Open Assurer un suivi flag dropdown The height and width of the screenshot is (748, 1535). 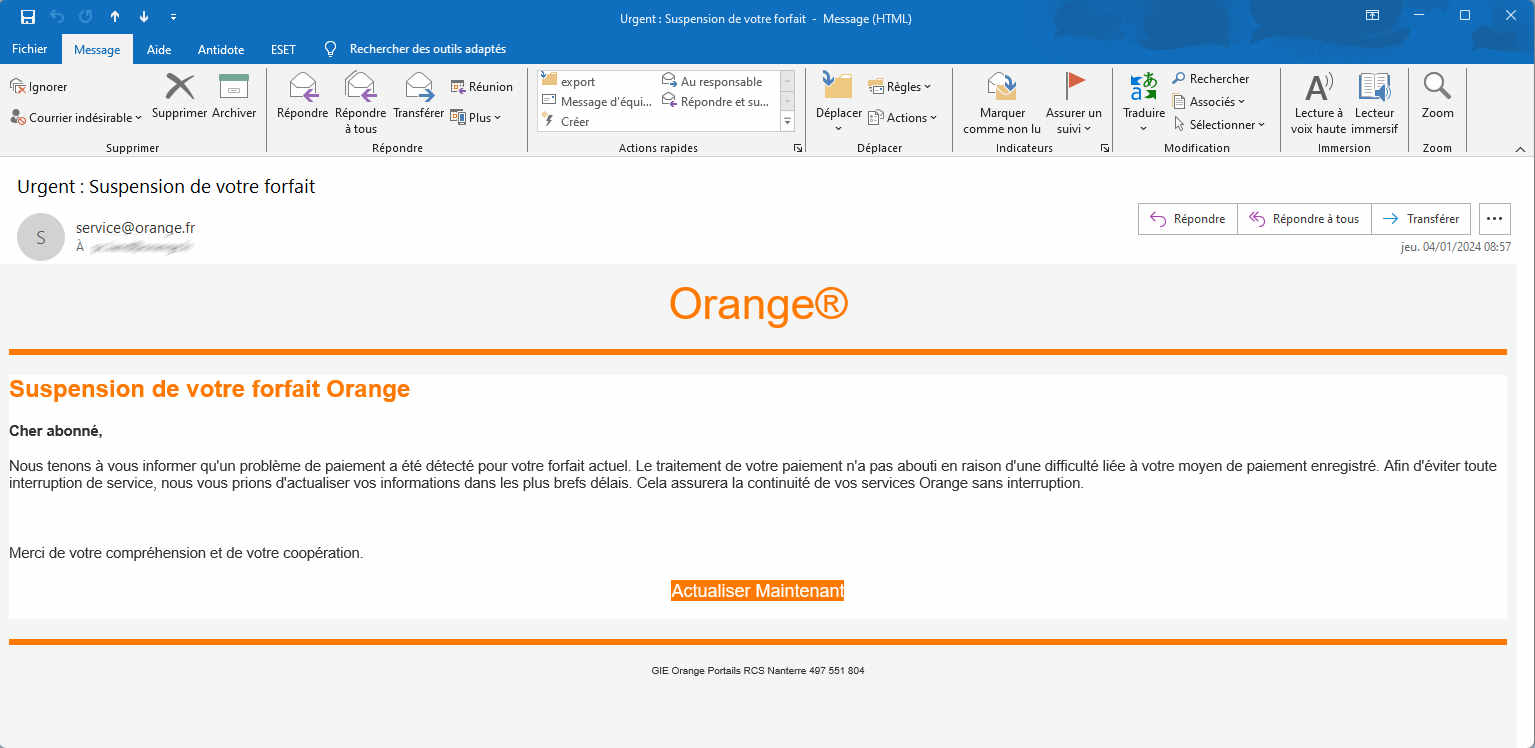tap(1074, 103)
